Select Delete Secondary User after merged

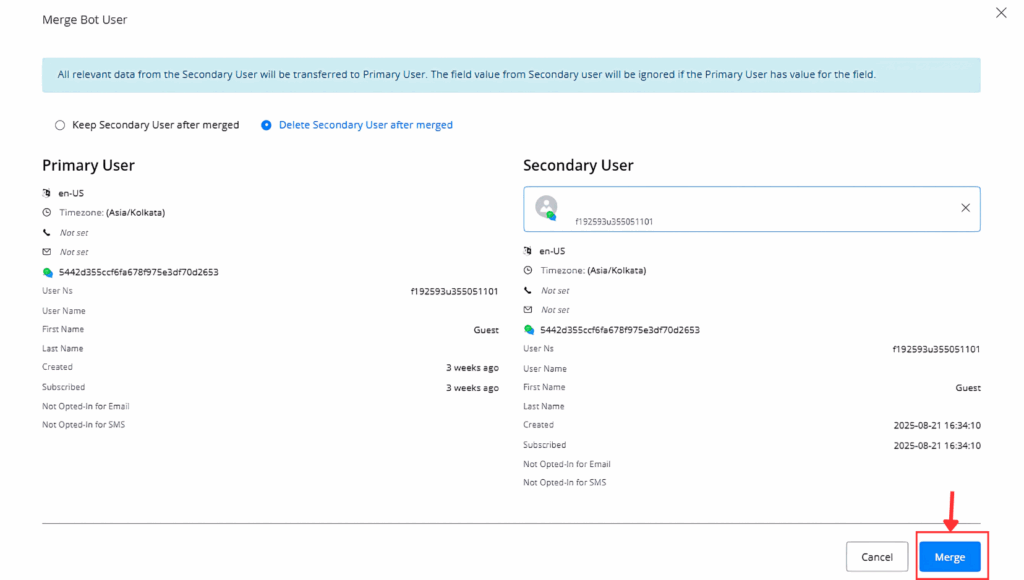(x=266, y=125)
